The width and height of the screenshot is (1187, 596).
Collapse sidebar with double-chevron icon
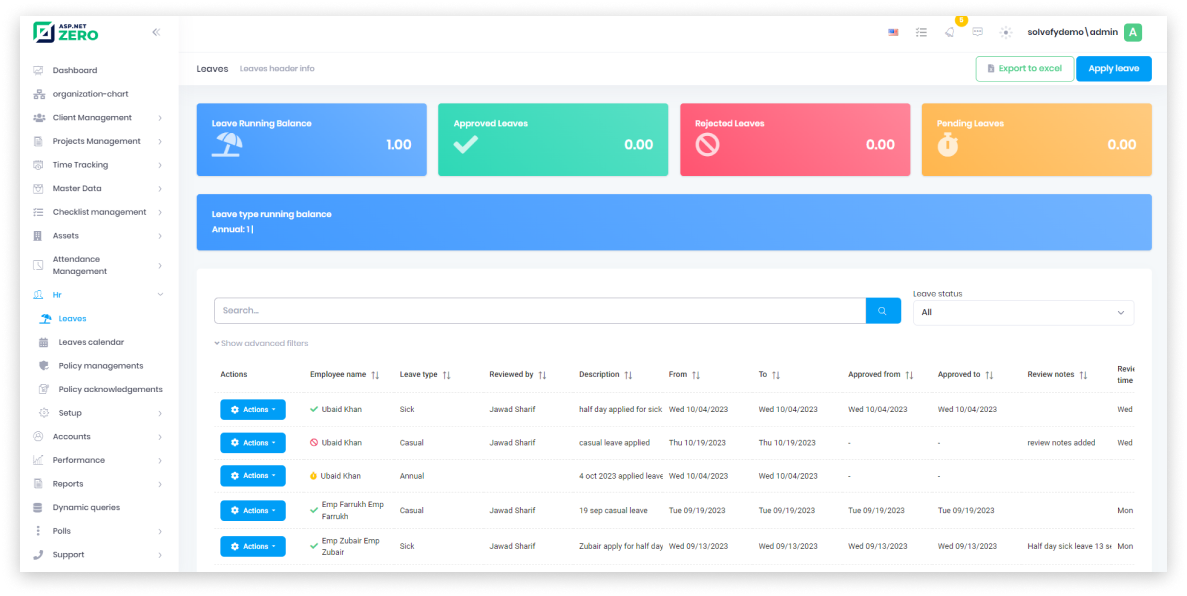point(156,32)
